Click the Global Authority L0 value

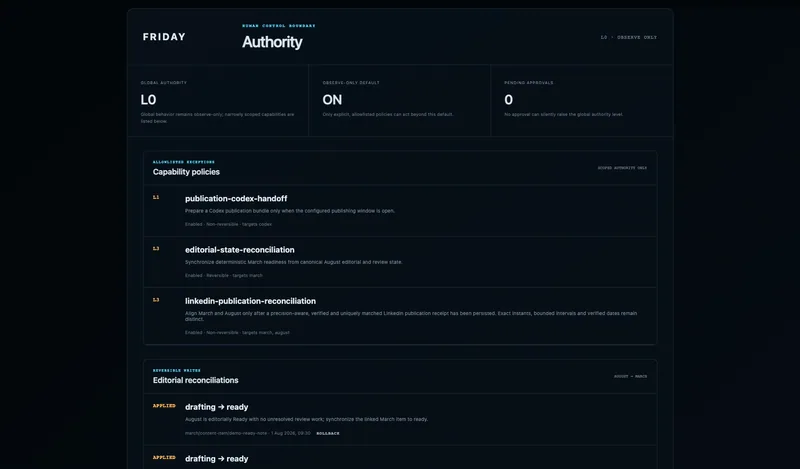tap(148, 100)
